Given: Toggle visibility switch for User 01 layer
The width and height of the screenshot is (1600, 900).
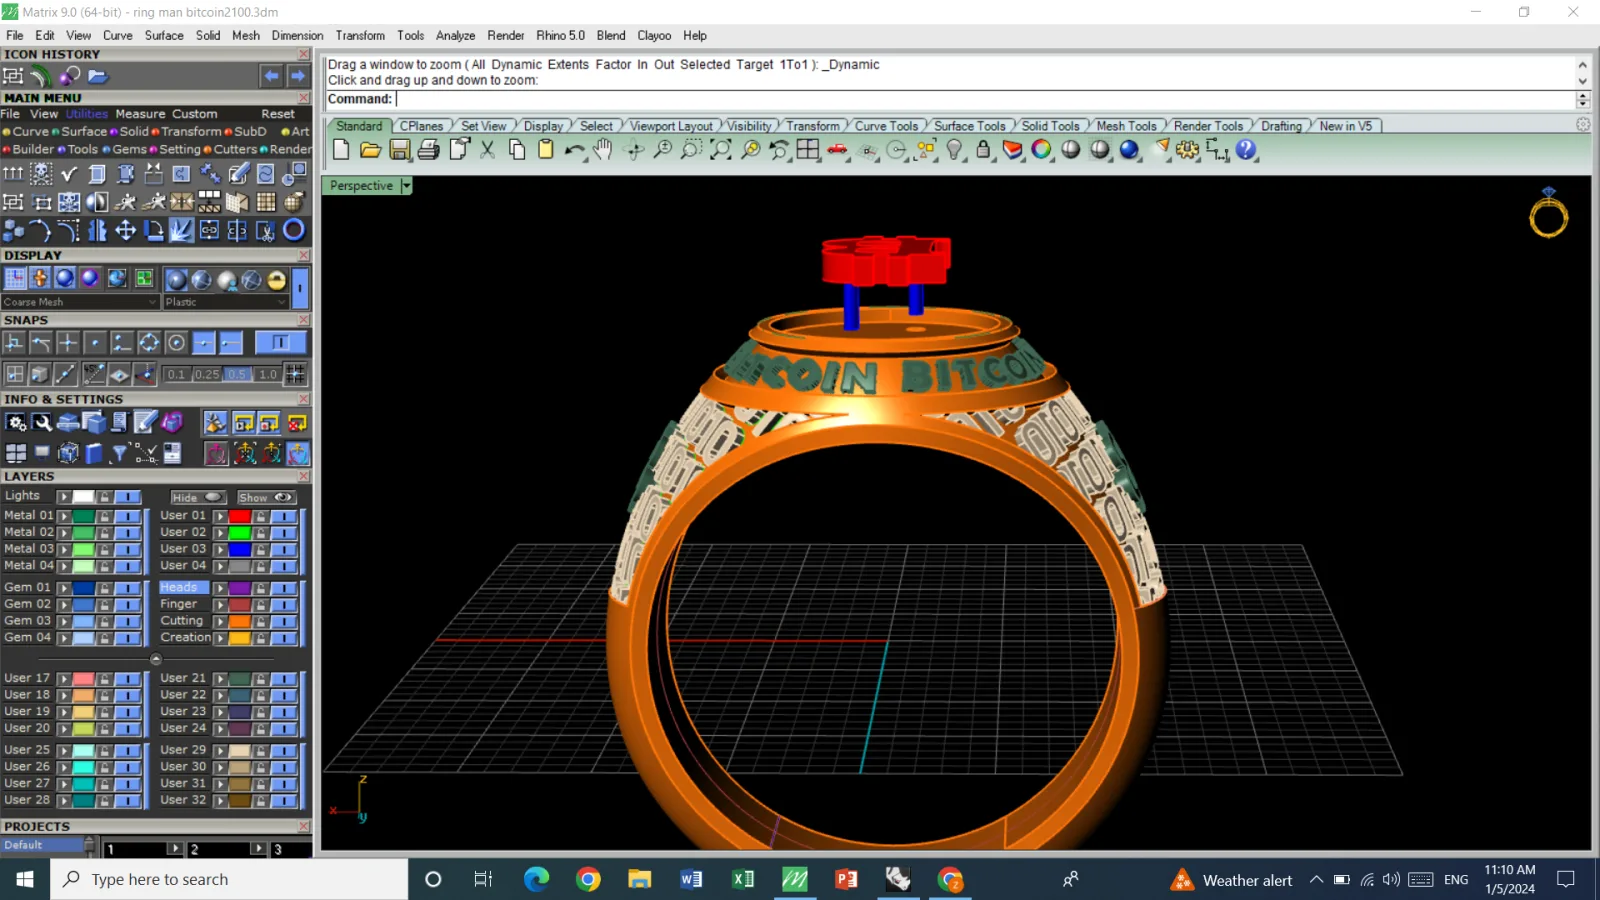Looking at the screenshot, I should point(284,516).
